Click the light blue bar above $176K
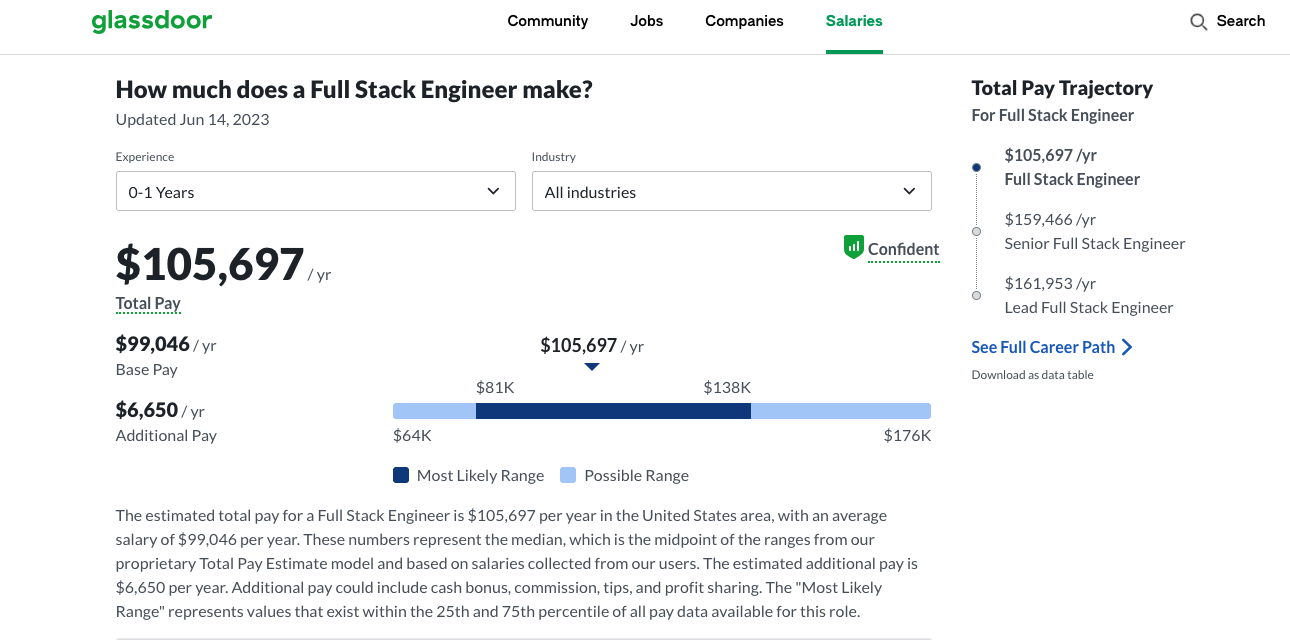This screenshot has width=1290, height=640. tap(841, 411)
